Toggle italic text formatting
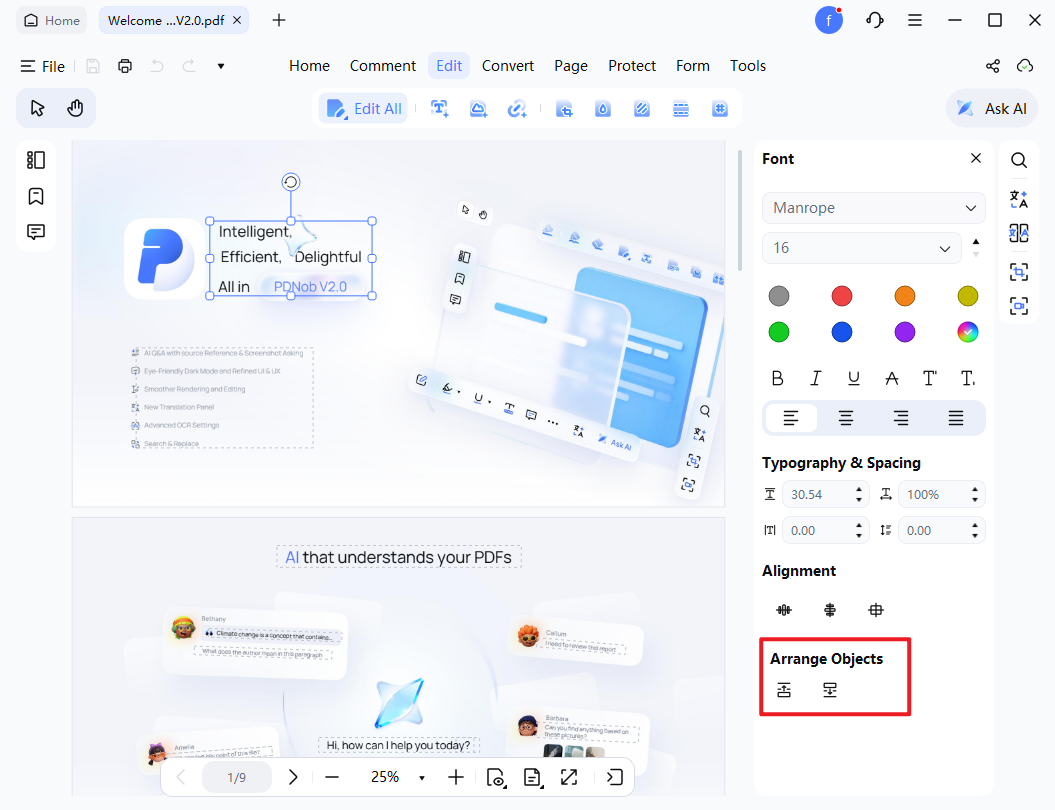 pos(815,379)
